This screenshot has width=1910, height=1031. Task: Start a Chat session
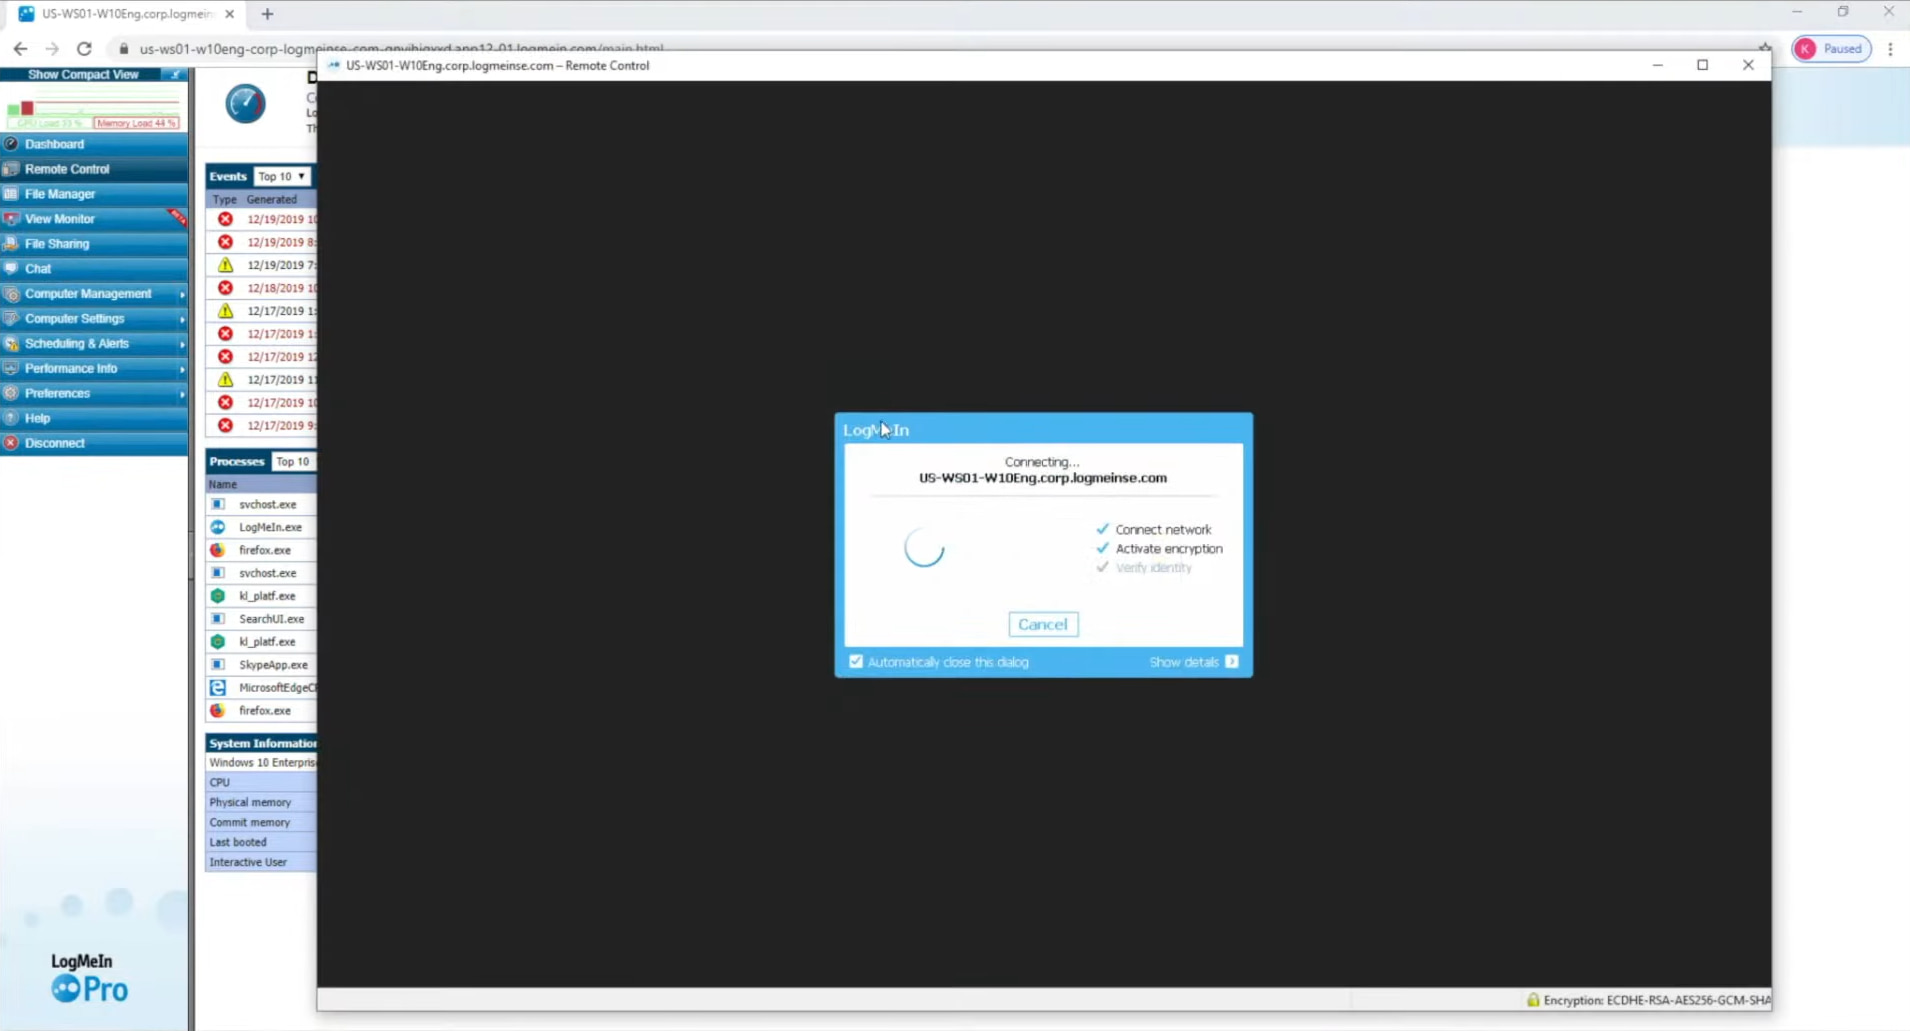tap(37, 268)
